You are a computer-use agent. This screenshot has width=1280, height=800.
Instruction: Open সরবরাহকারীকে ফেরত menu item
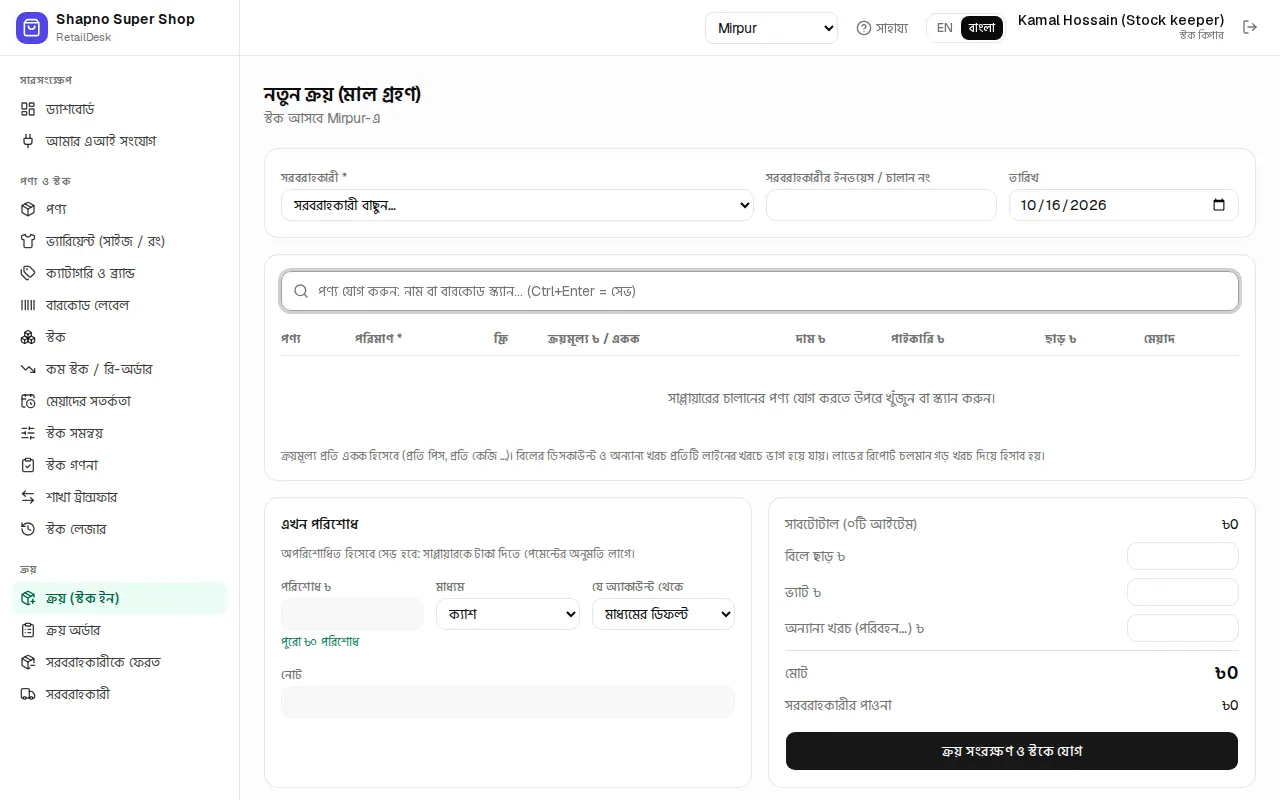pos(120,662)
